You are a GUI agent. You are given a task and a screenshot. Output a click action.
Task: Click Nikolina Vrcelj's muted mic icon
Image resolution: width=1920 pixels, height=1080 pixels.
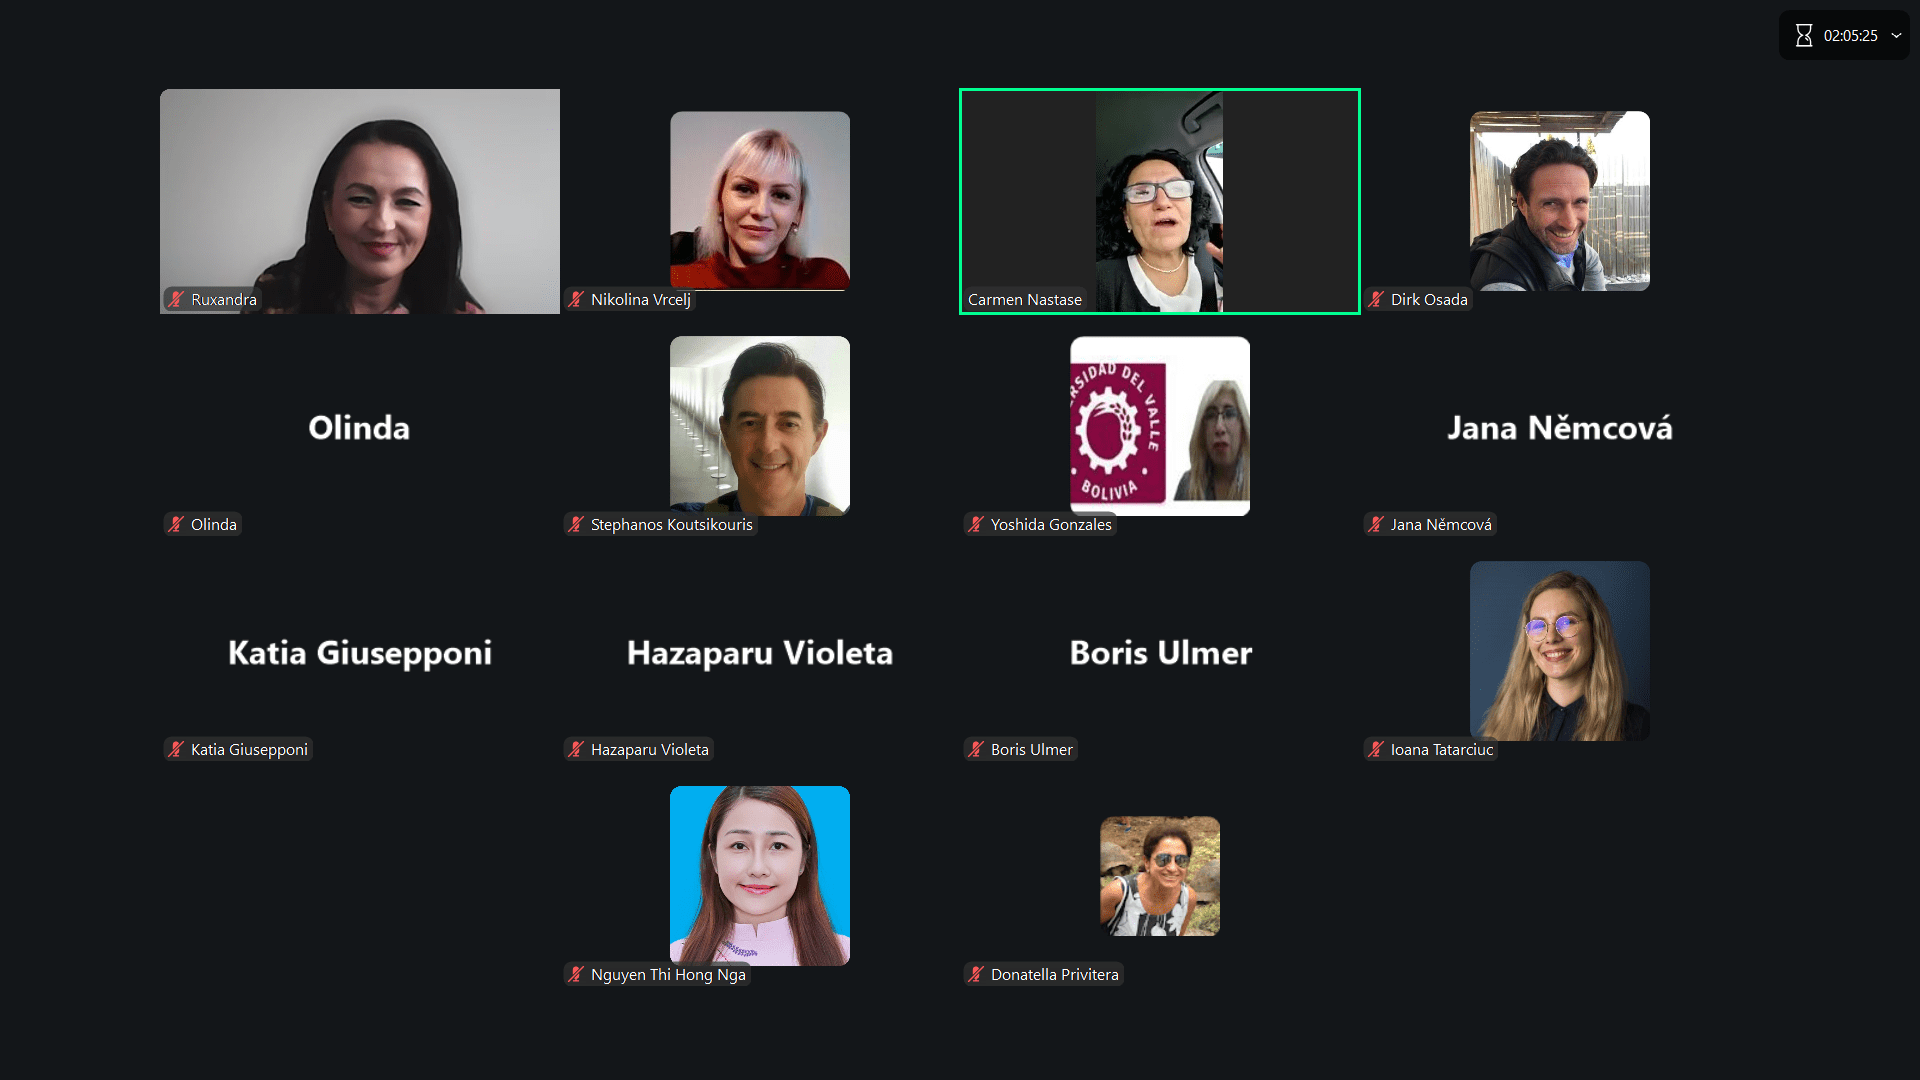point(576,299)
